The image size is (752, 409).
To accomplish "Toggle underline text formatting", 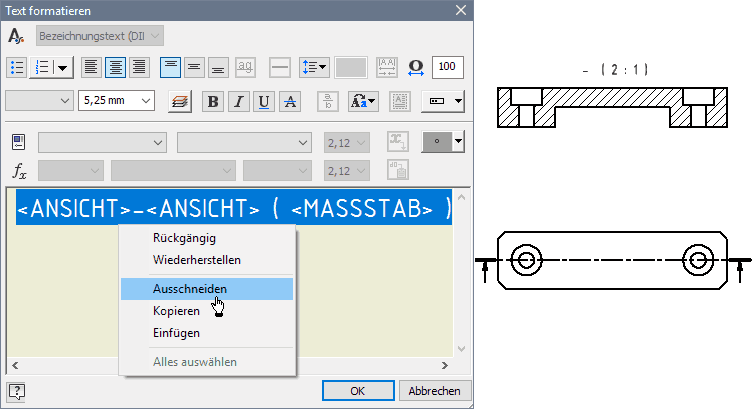I will coord(265,100).
